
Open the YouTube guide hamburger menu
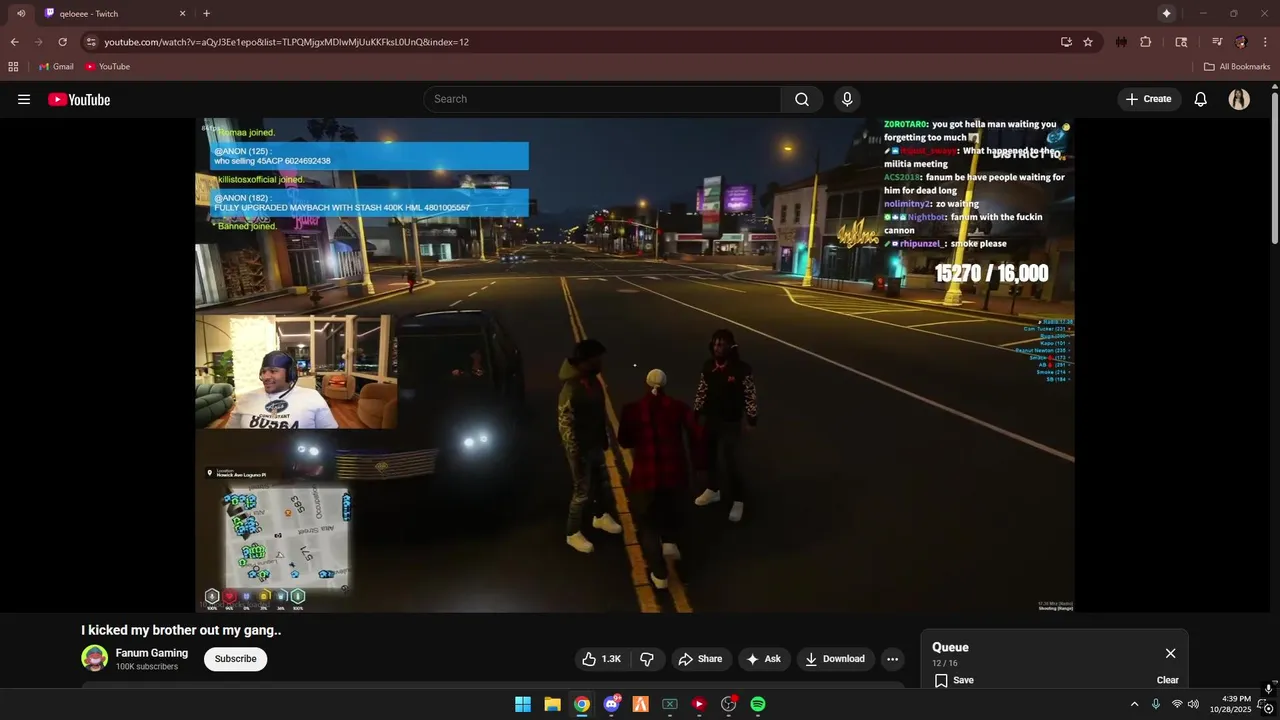pos(24,99)
